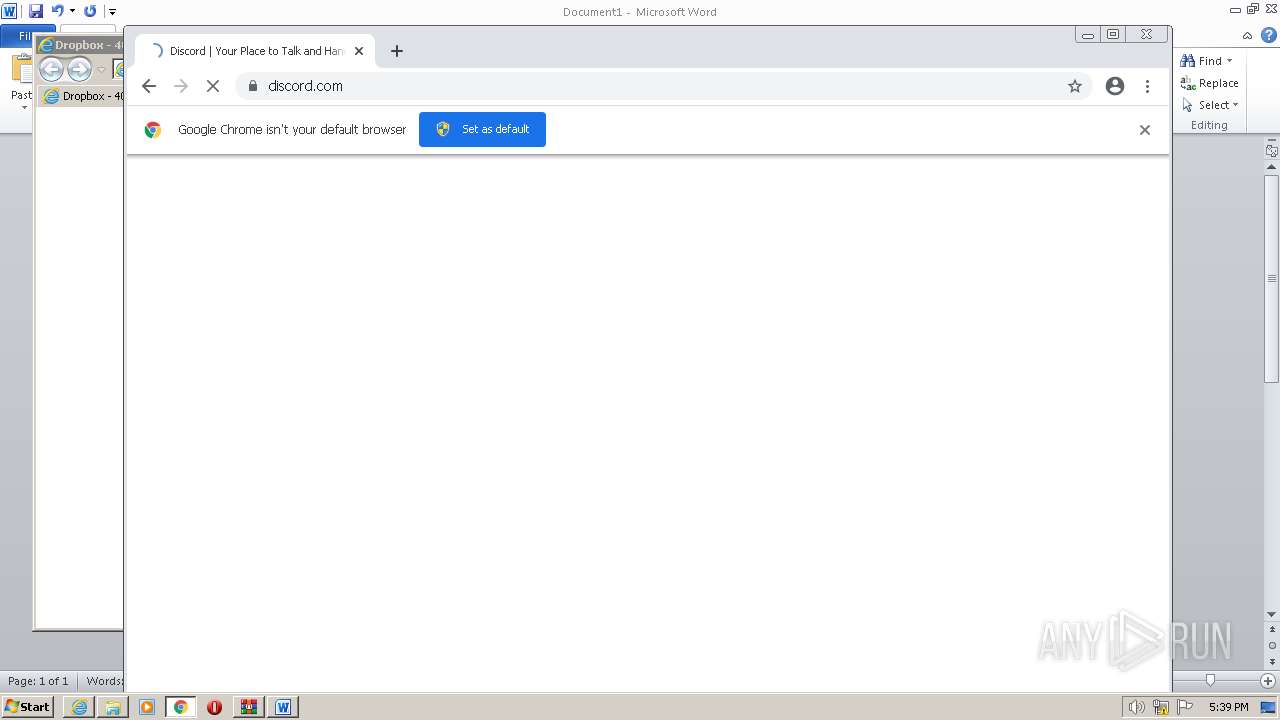Open the Select dropdown in Word

1211,105
